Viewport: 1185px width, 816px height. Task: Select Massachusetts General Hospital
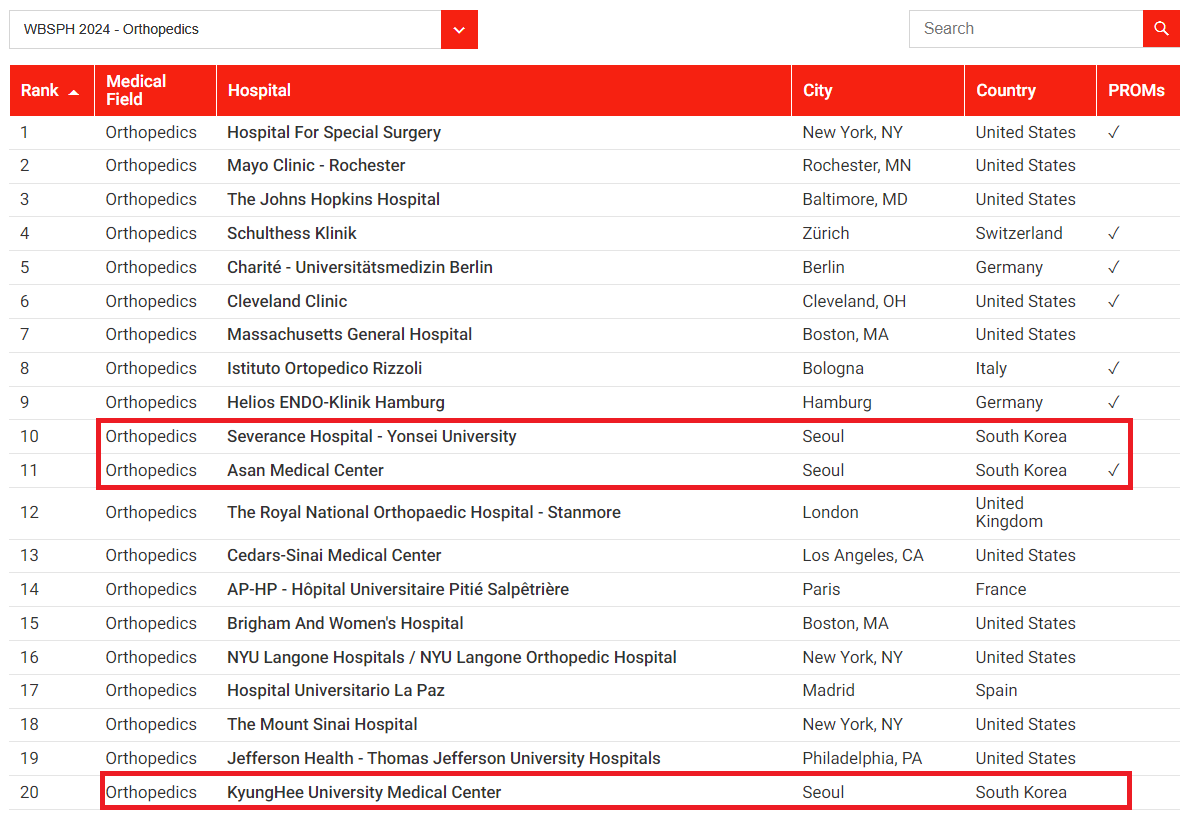pyautogui.click(x=349, y=335)
